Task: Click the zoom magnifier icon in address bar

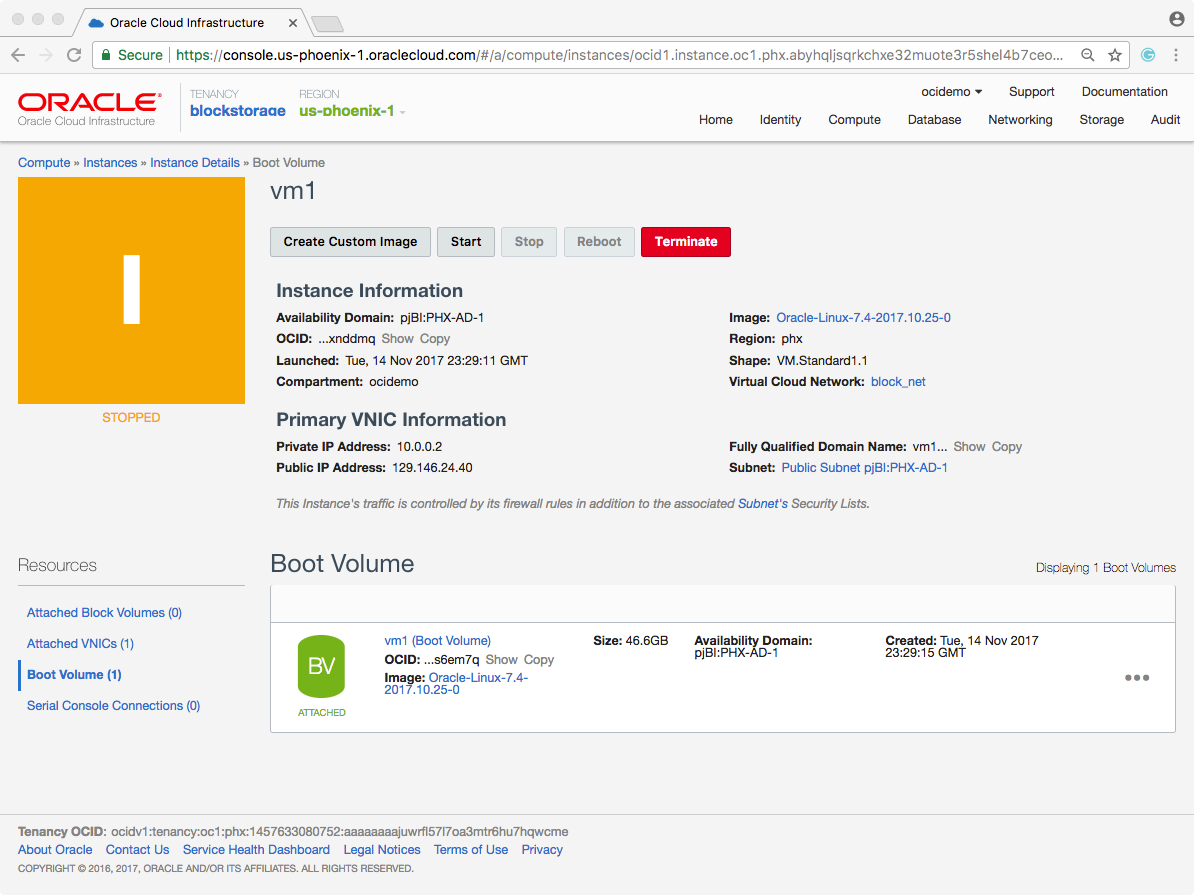Action: pyautogui.click(x=1088, y=55)
